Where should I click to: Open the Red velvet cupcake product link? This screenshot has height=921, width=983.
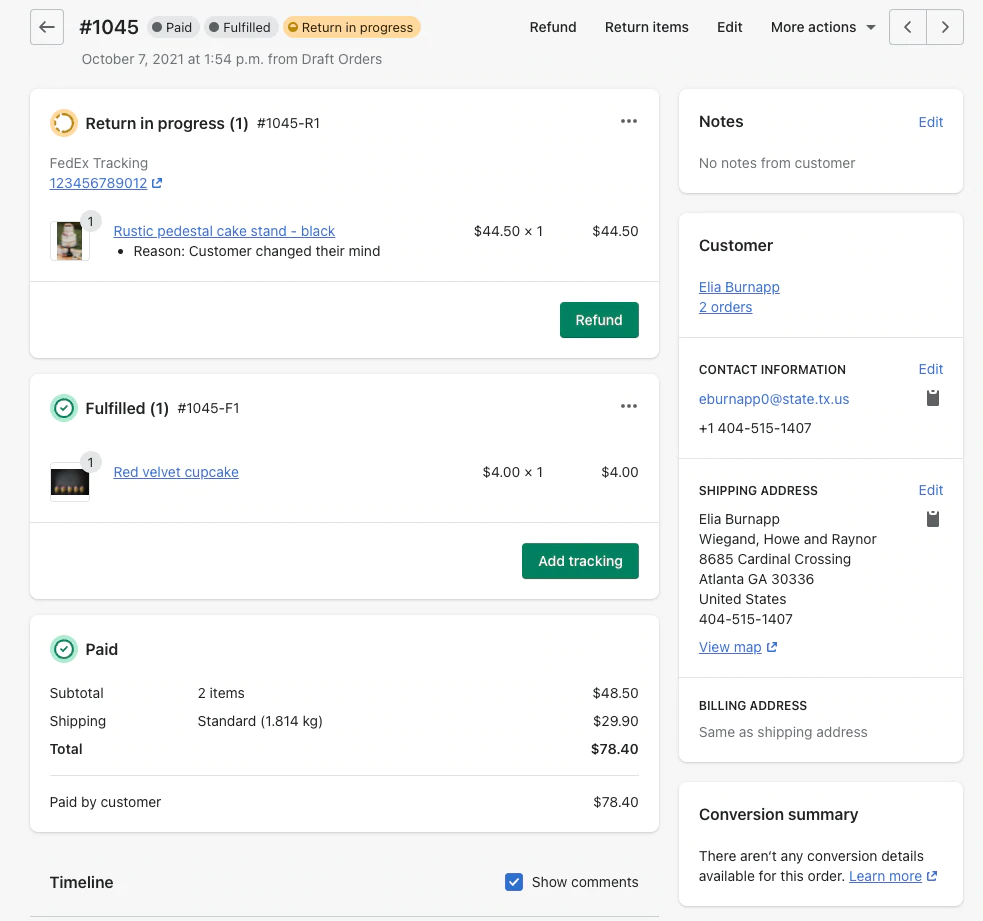176,472
